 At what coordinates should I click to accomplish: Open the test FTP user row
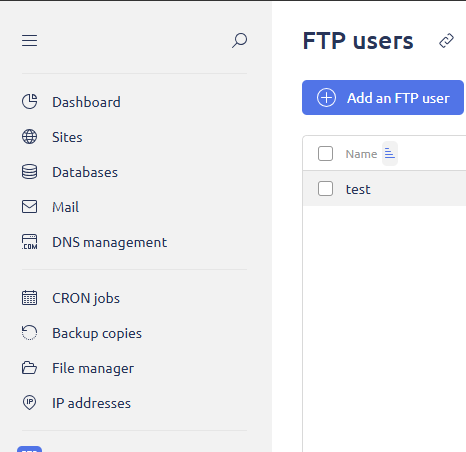tap(384, 189)
